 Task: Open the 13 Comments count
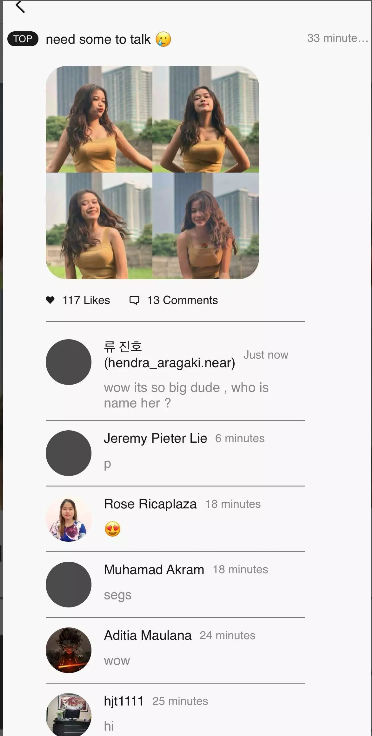[182, 300]
